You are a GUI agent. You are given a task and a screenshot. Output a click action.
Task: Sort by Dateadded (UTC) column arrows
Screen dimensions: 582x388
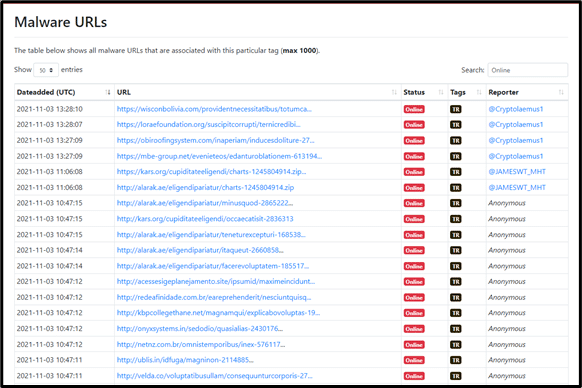tap(108, 92)
